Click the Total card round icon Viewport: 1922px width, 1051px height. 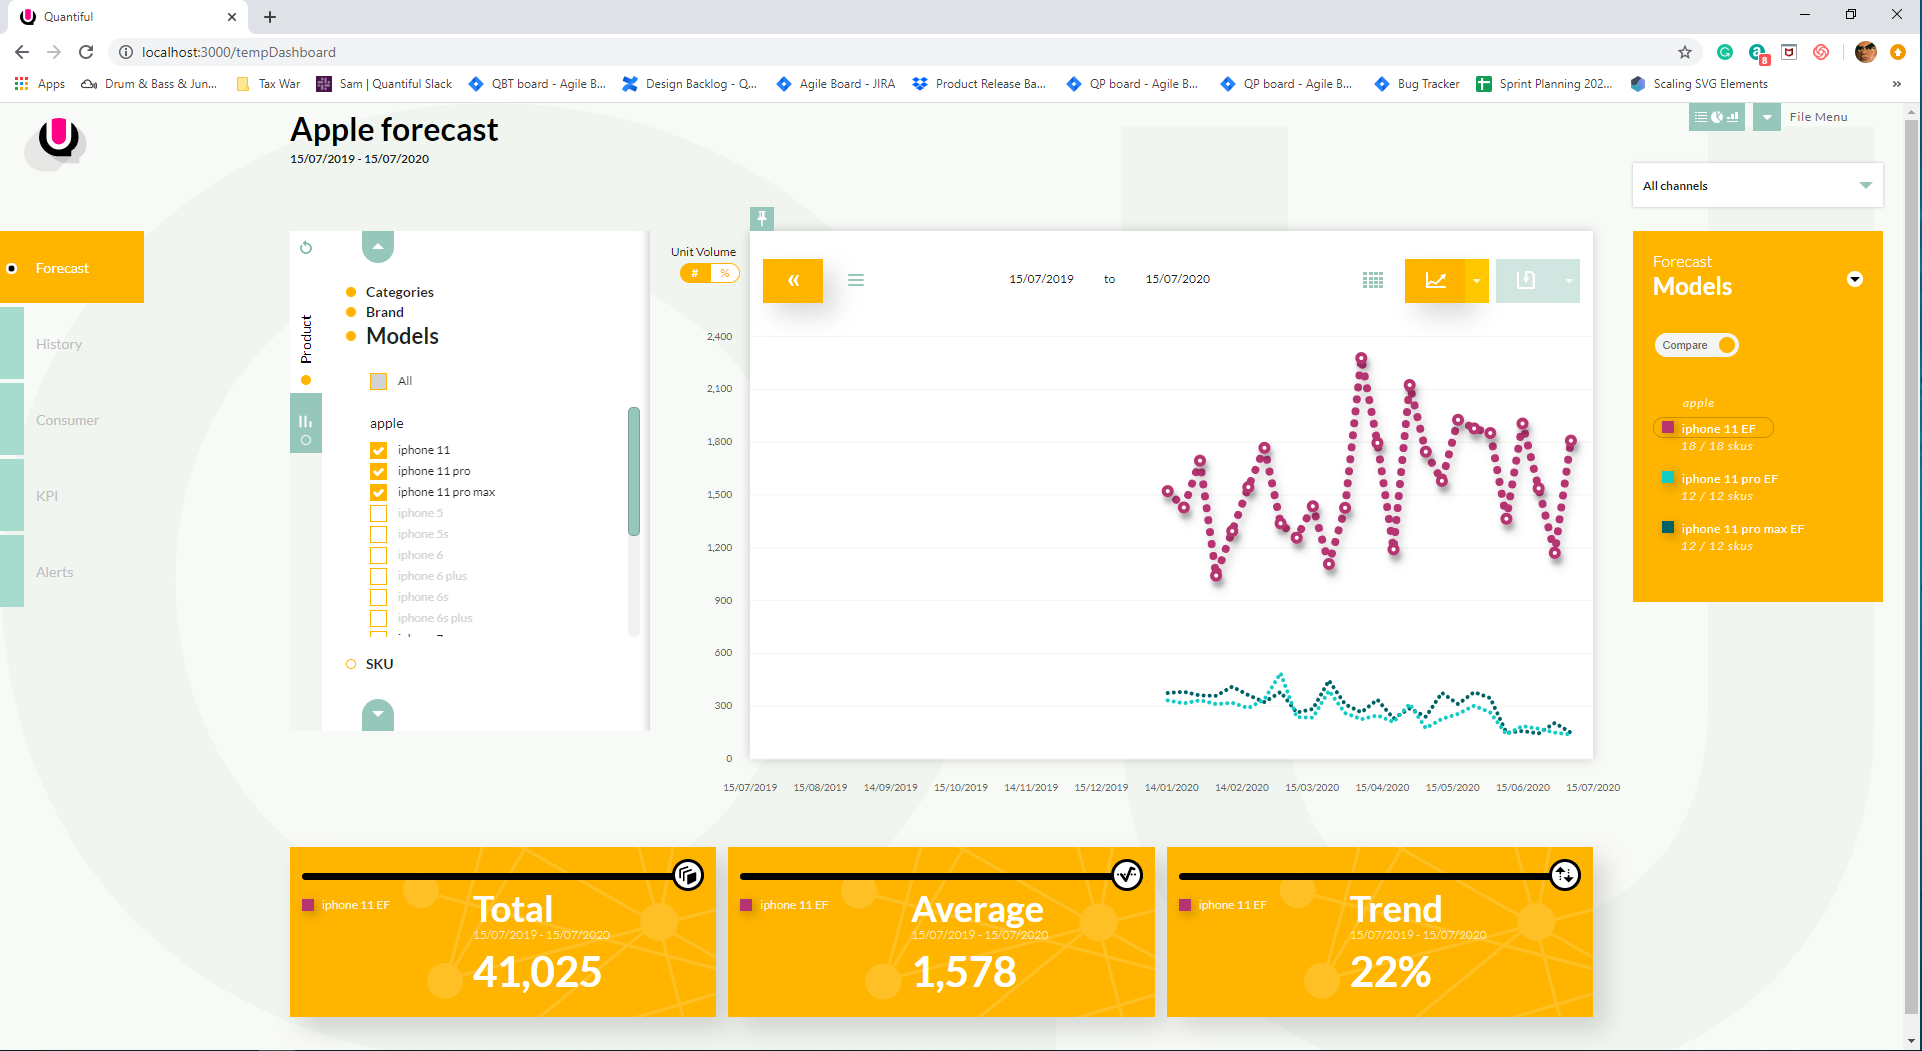[688, 875]
